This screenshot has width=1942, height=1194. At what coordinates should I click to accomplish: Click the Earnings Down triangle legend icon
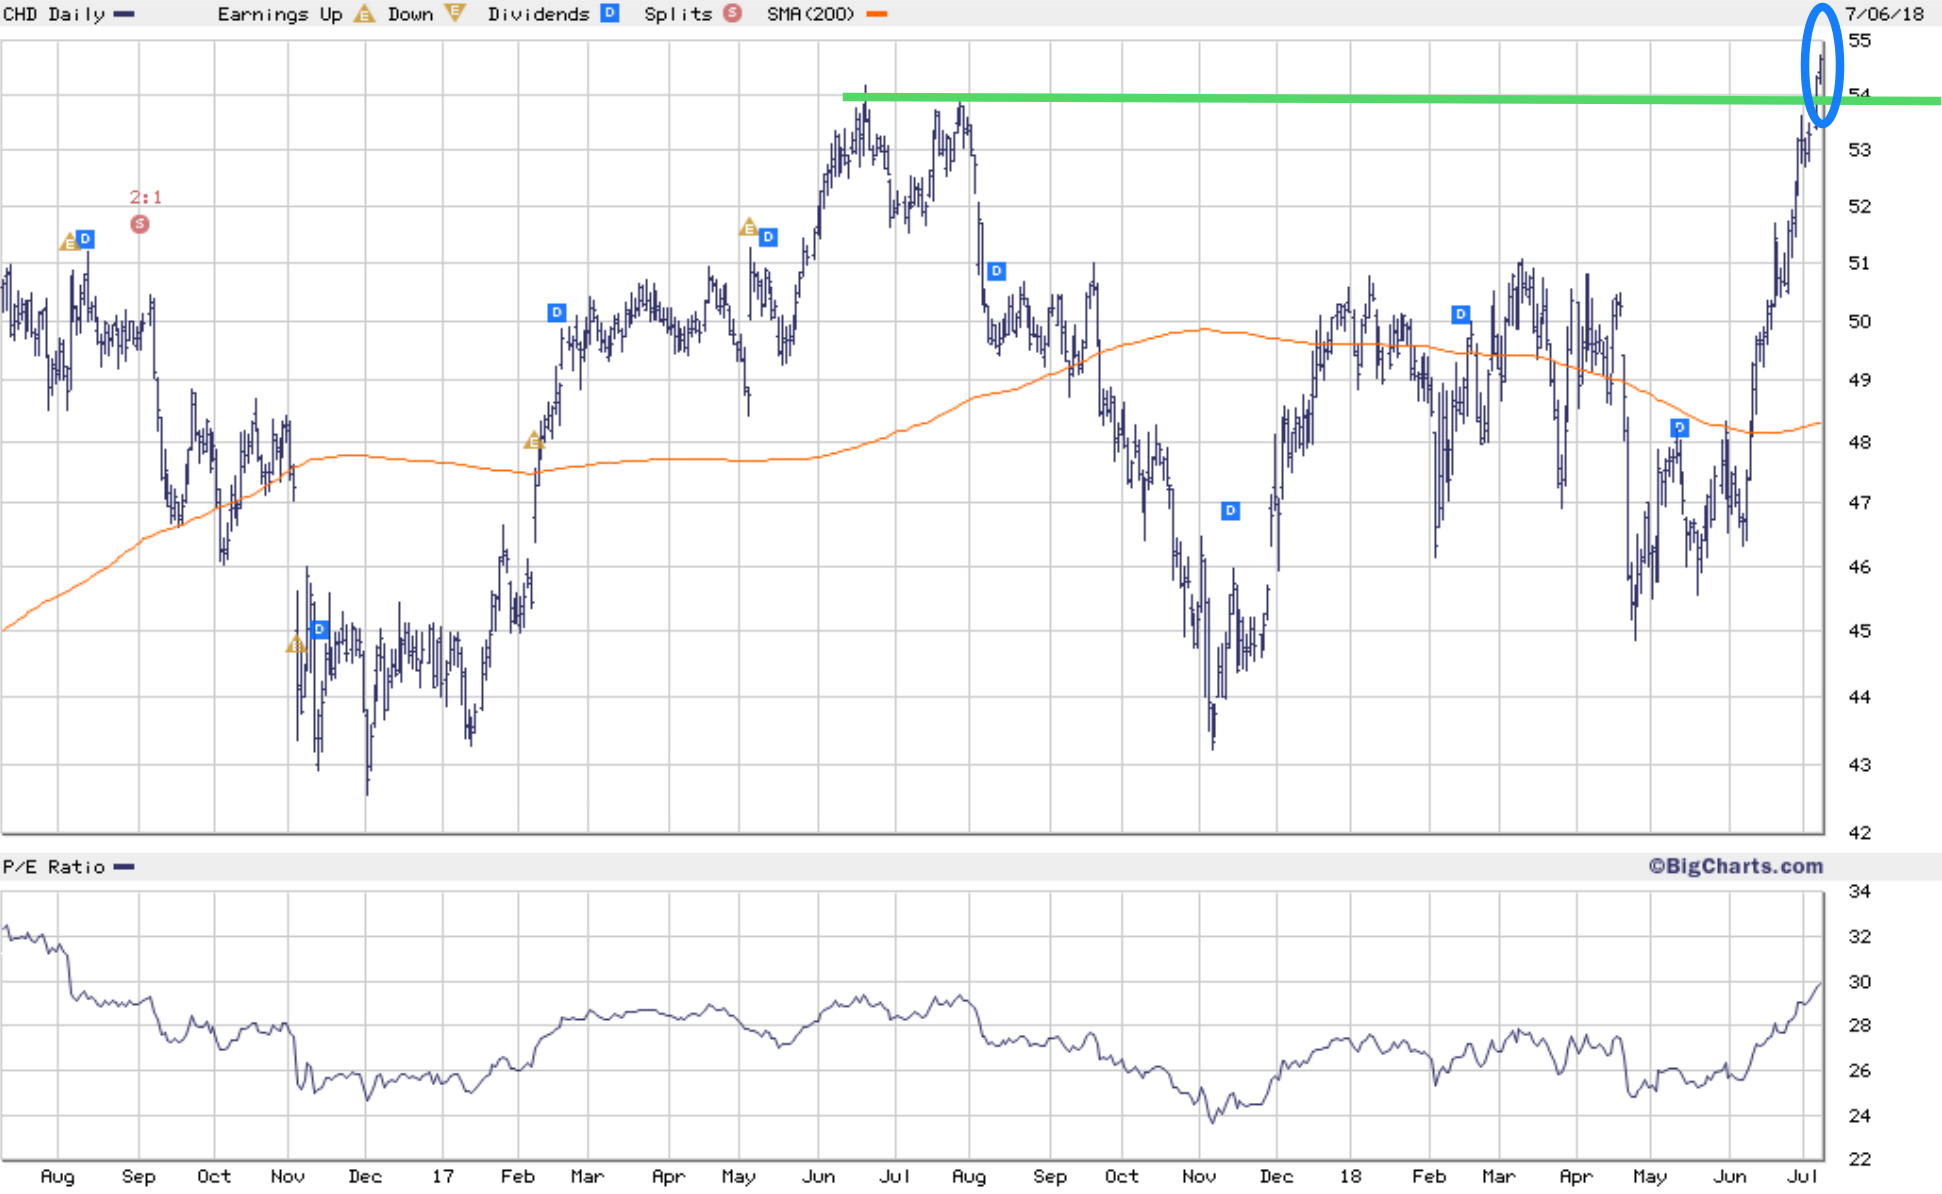[455, 13]
